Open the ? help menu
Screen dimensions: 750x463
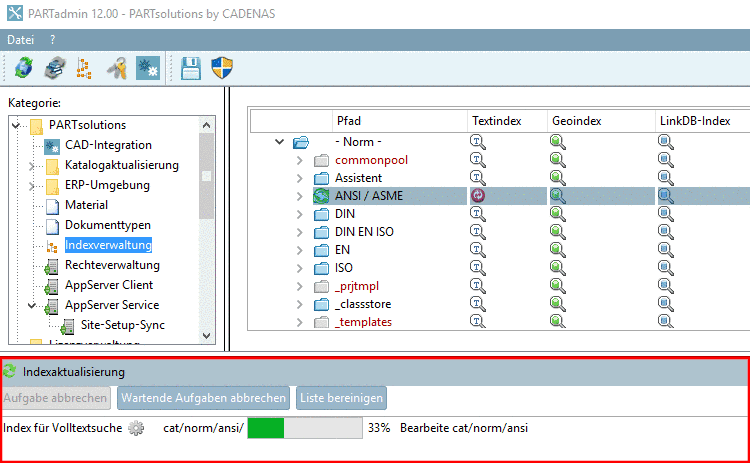[x=53, y=40]
